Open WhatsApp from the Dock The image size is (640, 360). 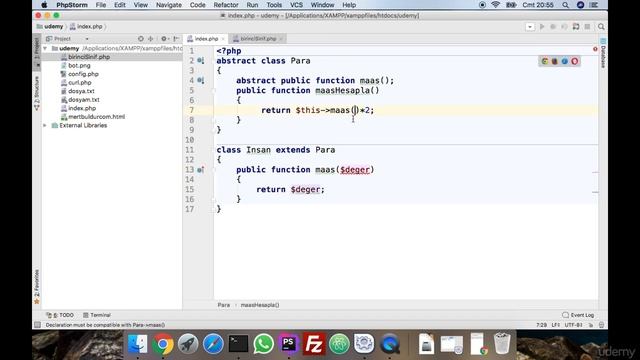coord(263,344)
